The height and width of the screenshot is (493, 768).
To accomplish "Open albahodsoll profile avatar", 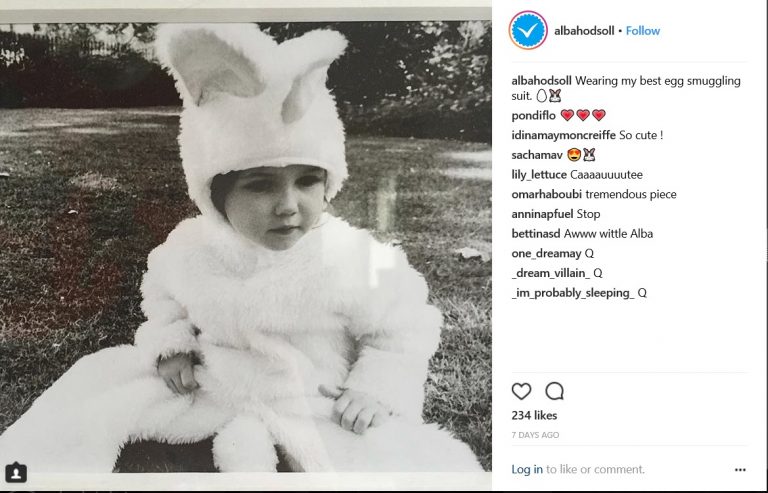I will (x=528, y=31).
